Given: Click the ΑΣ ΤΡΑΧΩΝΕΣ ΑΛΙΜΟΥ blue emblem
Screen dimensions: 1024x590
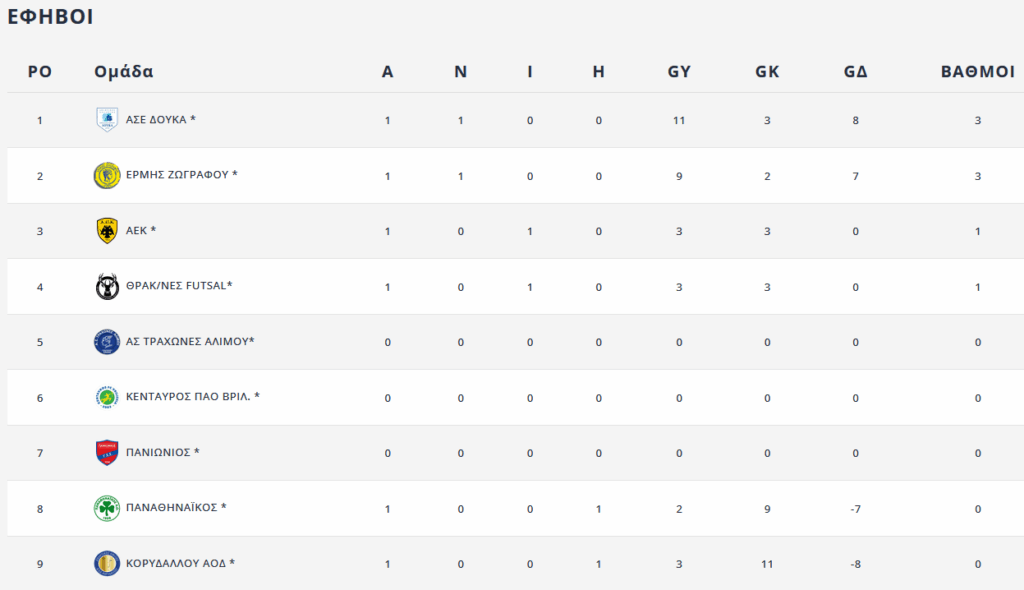Looking at the screenshot, I should (107, 342).
